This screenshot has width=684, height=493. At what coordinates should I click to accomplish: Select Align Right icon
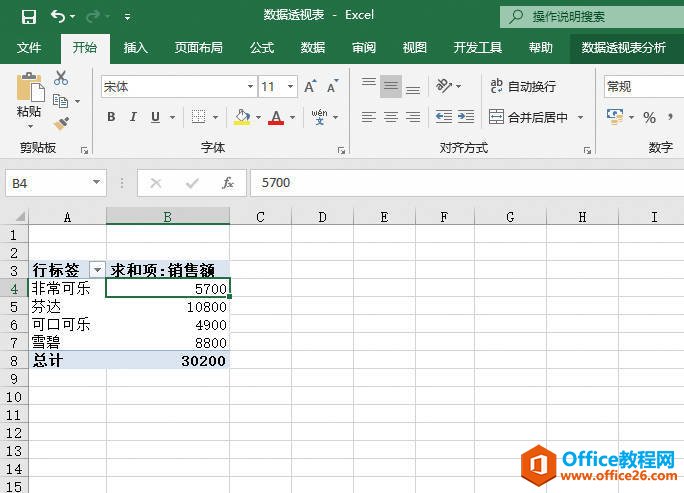pos(413,117)
